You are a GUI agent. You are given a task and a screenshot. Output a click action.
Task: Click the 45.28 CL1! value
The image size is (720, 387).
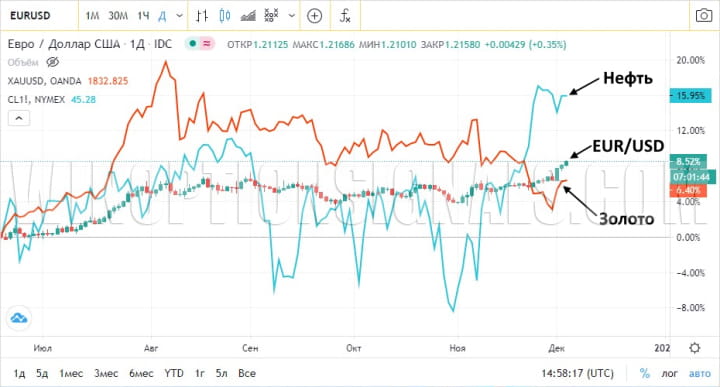click(x=83, y=100)
